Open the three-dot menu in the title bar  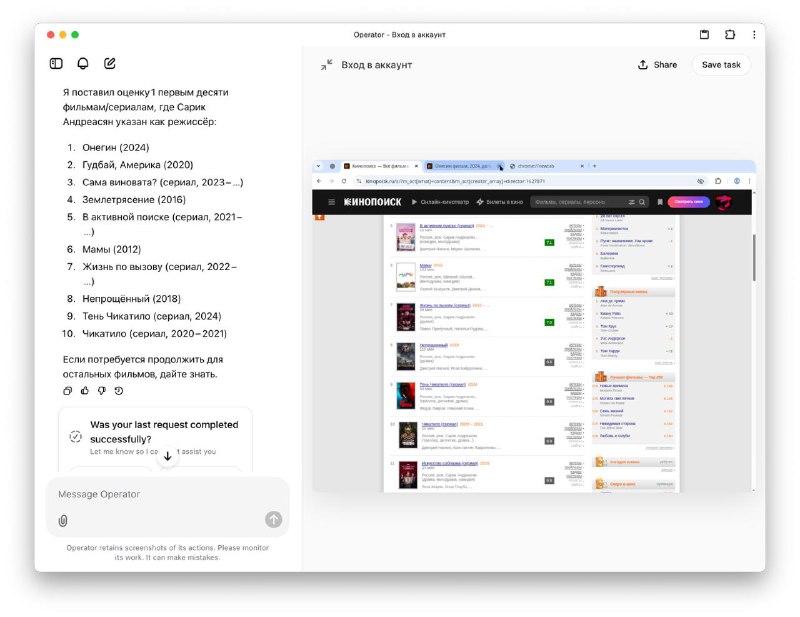pos(754,35)
